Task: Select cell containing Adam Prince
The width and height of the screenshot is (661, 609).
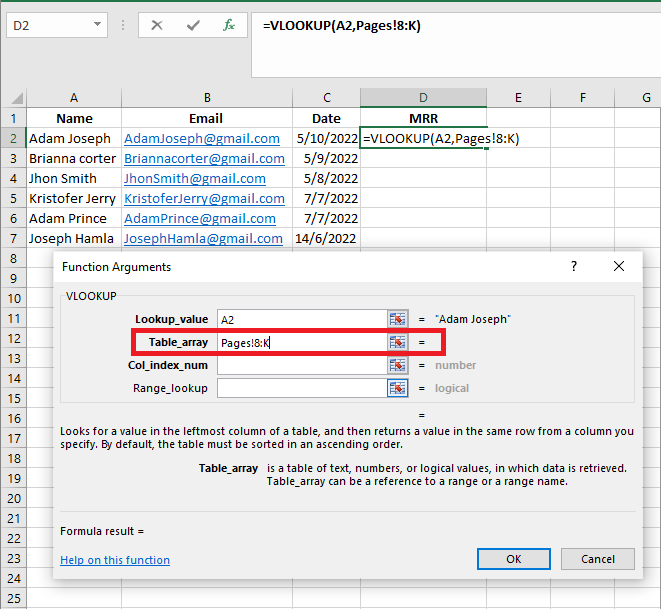Action: tap(74, 218)
